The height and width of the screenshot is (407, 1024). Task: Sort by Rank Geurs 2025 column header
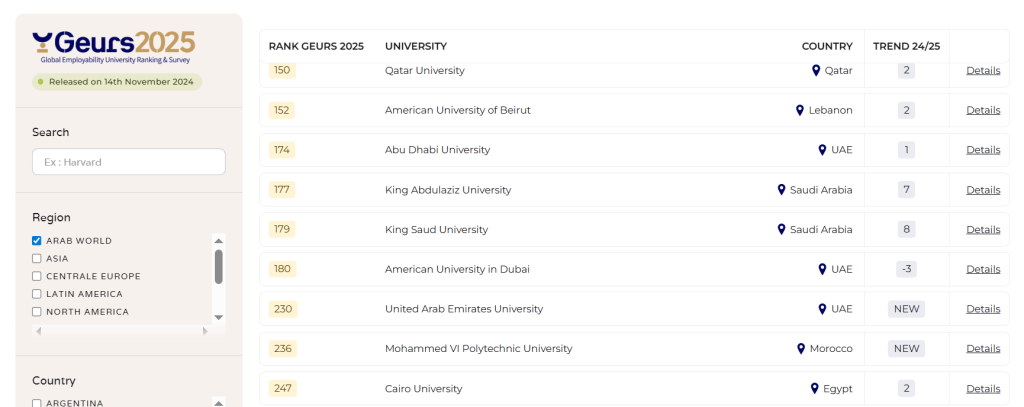pos(316,46)
